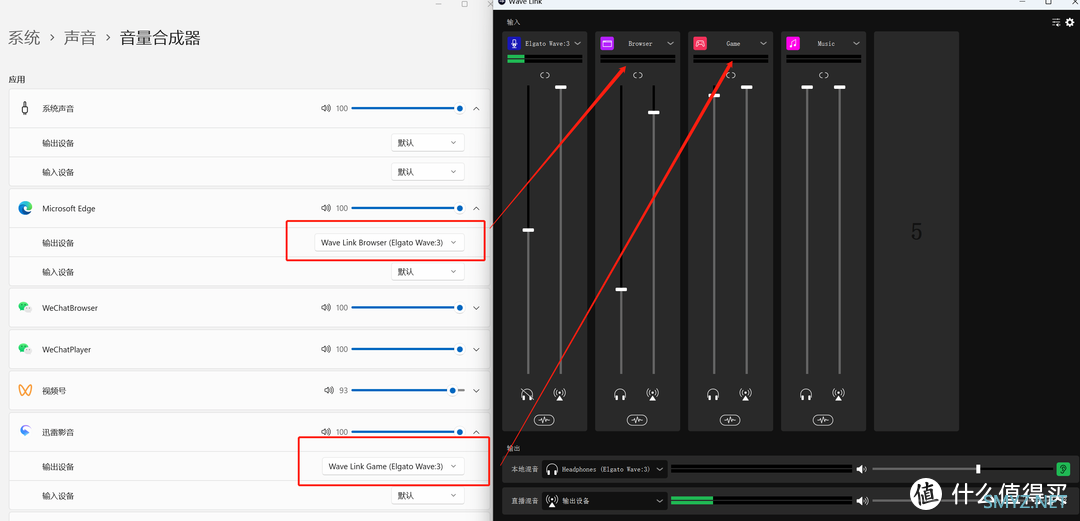Mute stream output on Game channel

(746, 395)
